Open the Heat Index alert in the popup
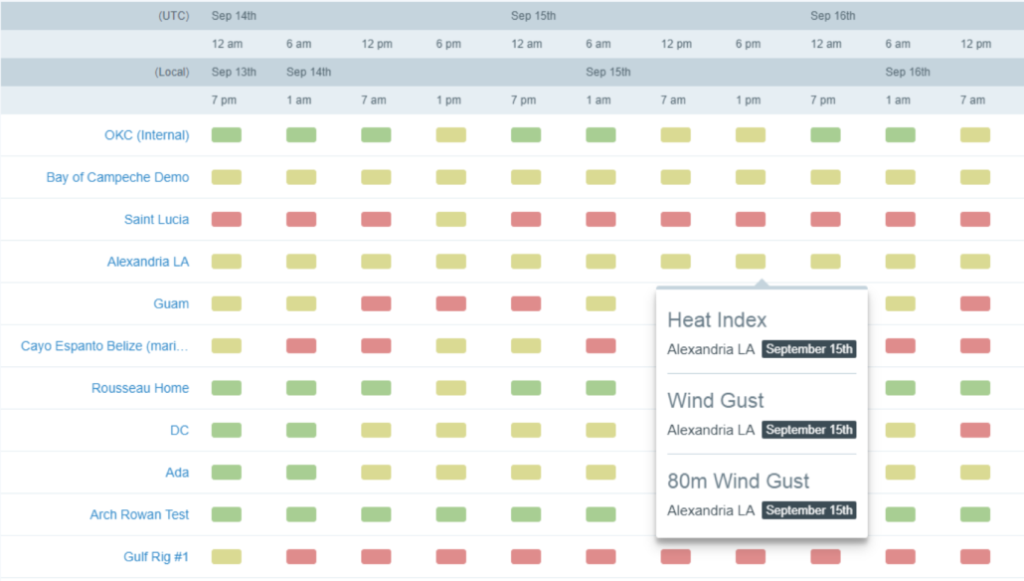 tap(717, 320)
